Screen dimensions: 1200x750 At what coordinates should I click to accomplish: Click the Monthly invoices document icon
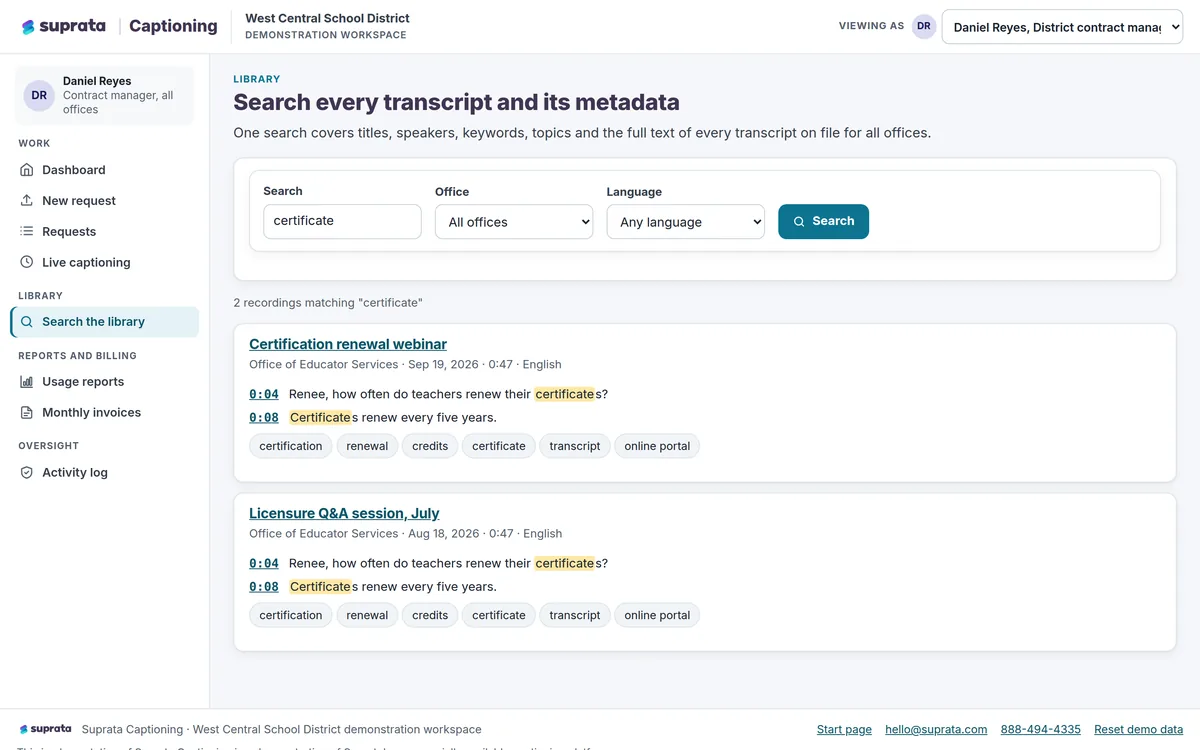tap(27, 413)
